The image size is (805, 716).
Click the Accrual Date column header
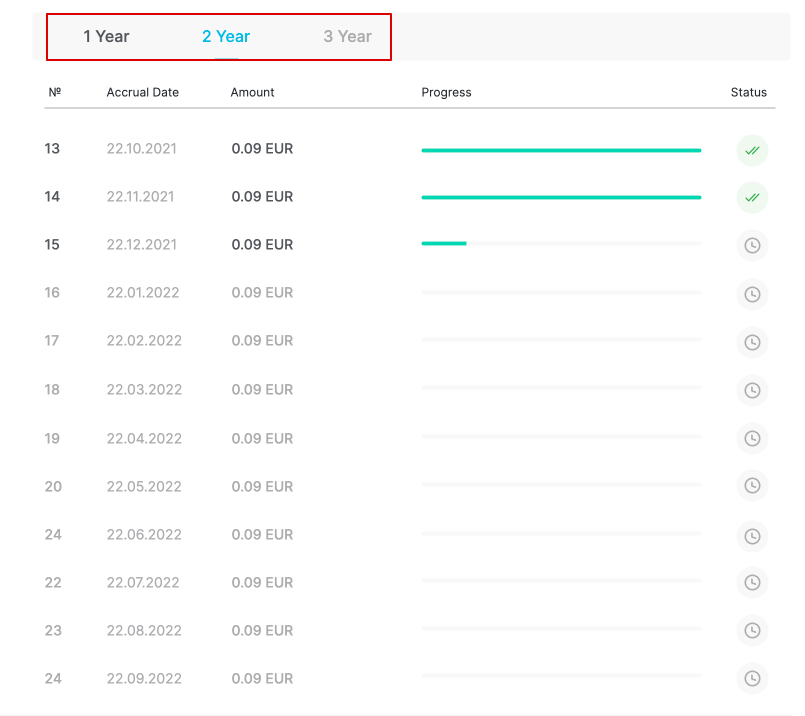coord(142,92)
